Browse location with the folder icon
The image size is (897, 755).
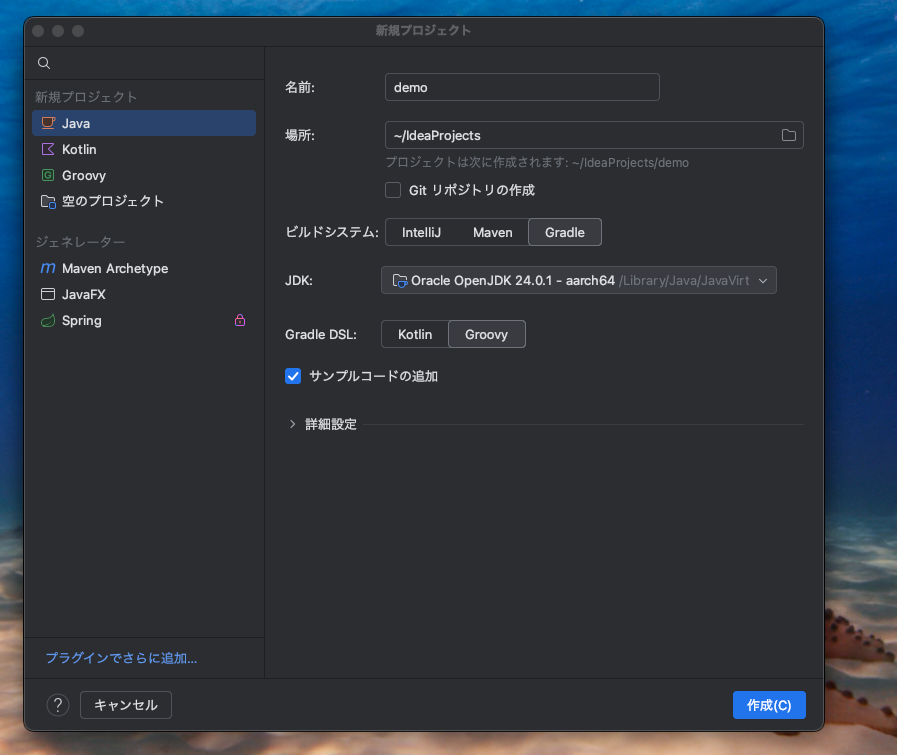coord(789,135)
